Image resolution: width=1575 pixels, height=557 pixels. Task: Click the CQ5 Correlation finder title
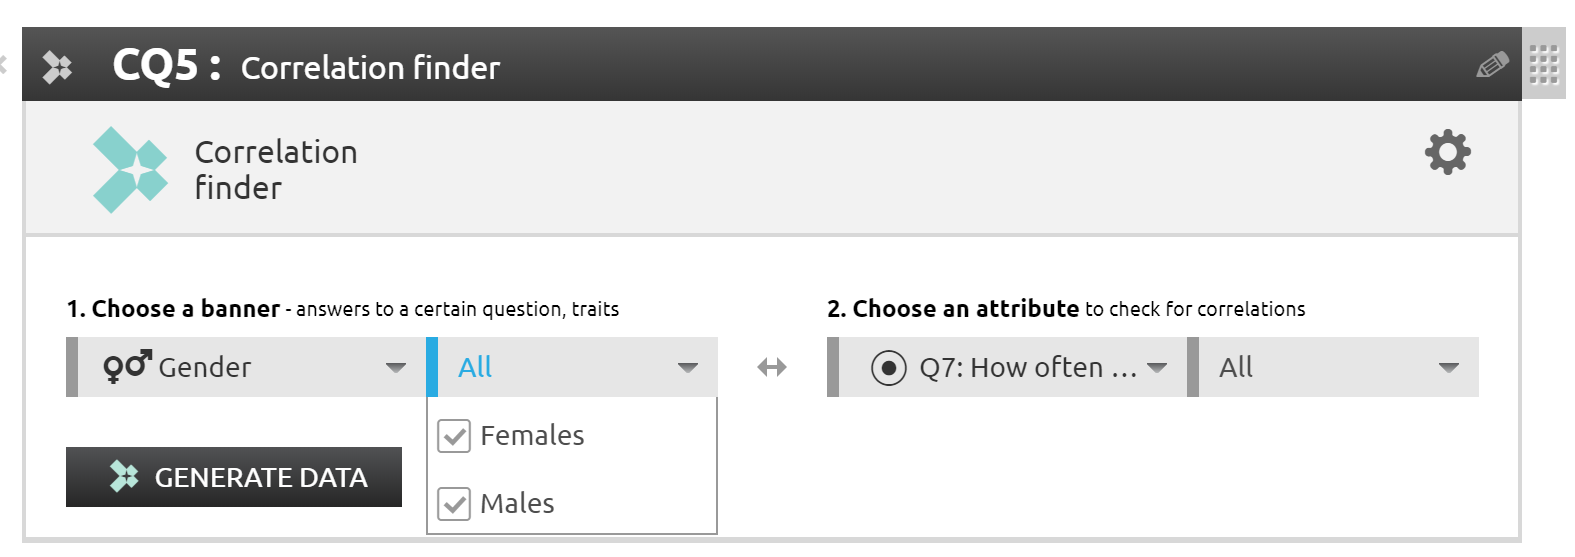tap(306, 67)
